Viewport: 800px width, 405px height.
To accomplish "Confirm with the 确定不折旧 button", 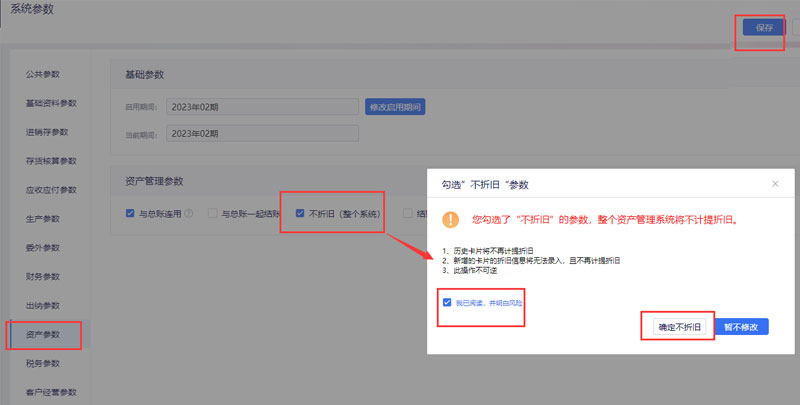I will (679, 327).
